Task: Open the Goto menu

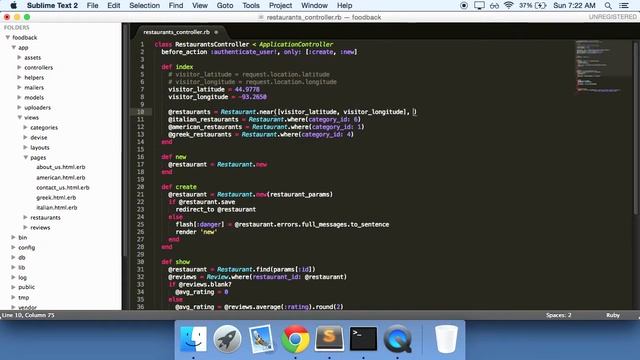Action: pos(225,5)
